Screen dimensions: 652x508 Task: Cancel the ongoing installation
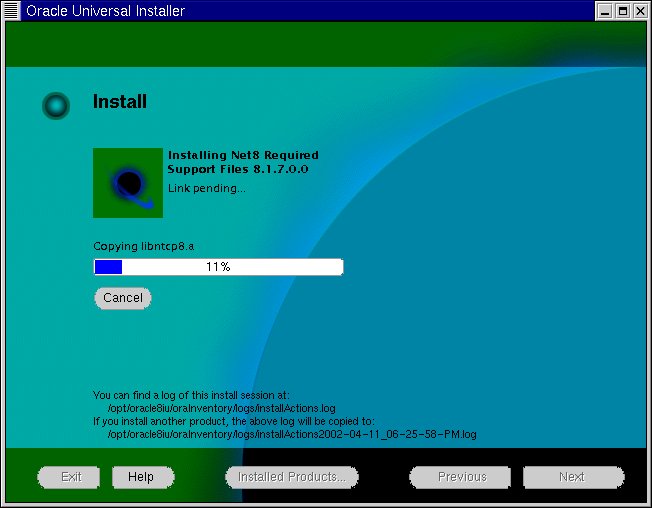click(123, 298)
